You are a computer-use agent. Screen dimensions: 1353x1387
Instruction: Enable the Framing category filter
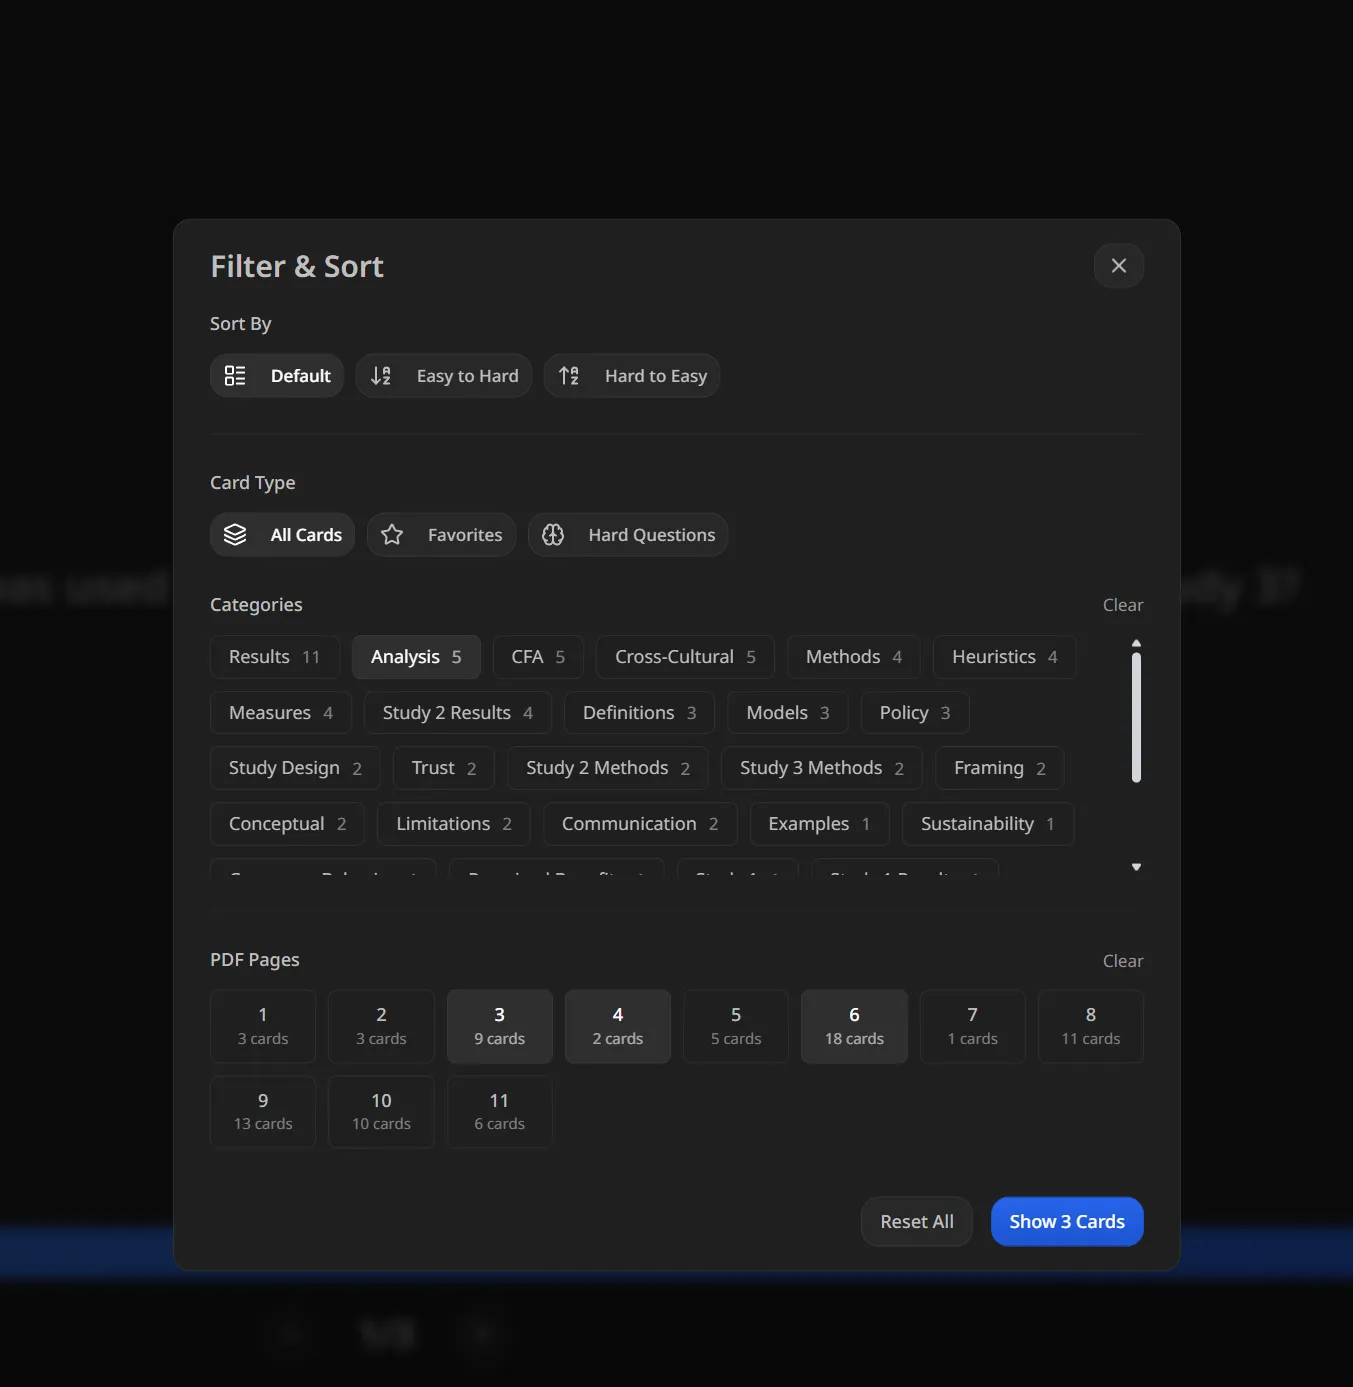point(998,767)
